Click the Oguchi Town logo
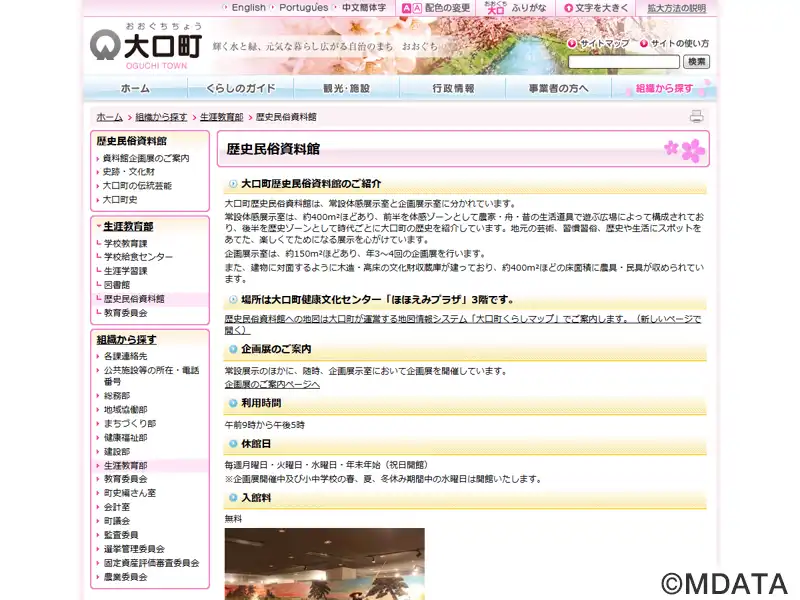 pos(146,44)
